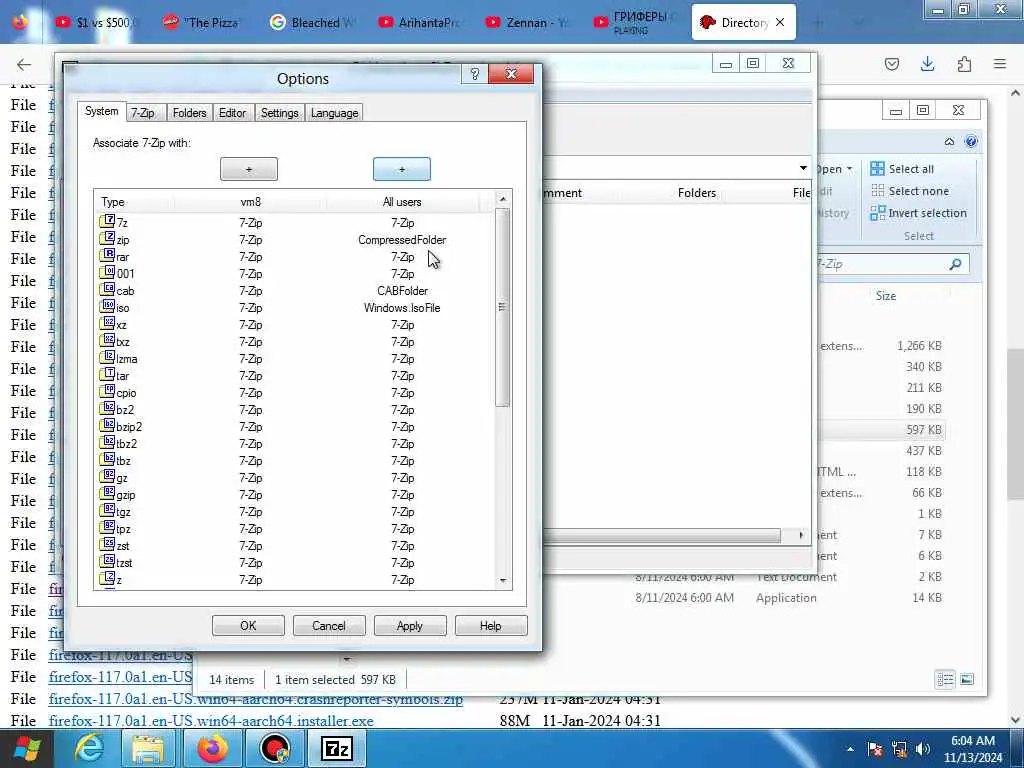Switch to the Language tab
This screenshot has height=768, width=1024.
pyautogui.click(x=334, y=113)
